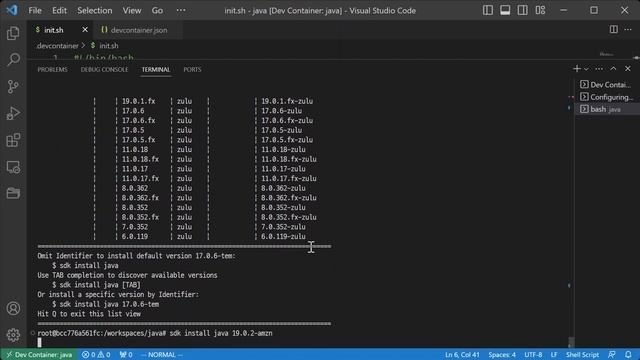Click command text 'sdk install java 19.0.2-amzn'
This screenshot has width=640, height=360.
221,333
